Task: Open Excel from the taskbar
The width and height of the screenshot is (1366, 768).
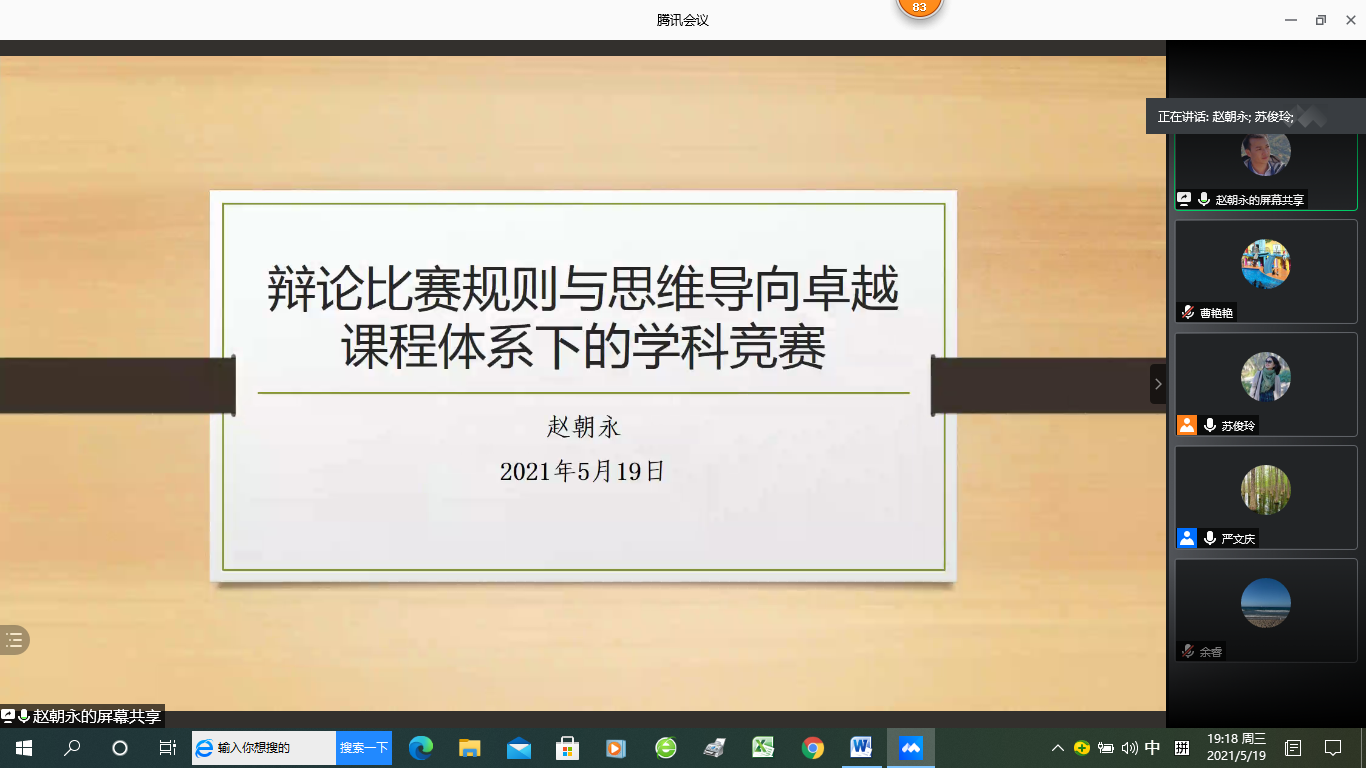Action: pyautogui.click(x=763, y=748)
